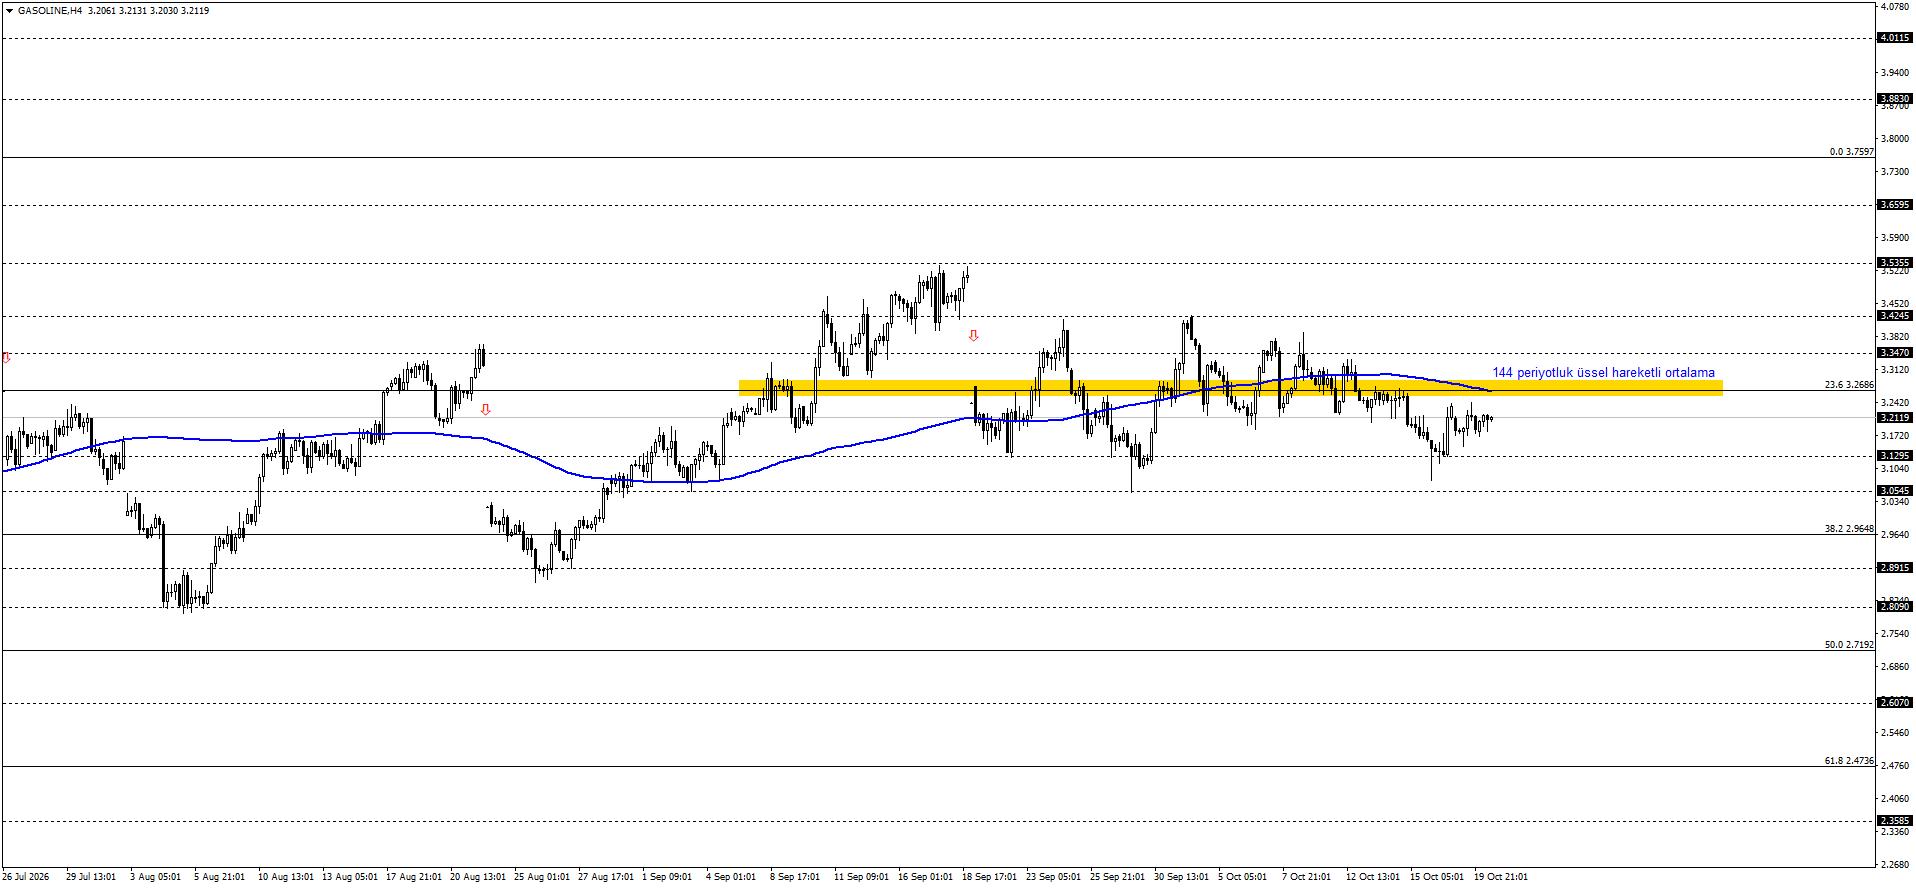Select the GASOLINE,H4 symbol title text
Screen dimensions: 1916x888
coord(50,11)
